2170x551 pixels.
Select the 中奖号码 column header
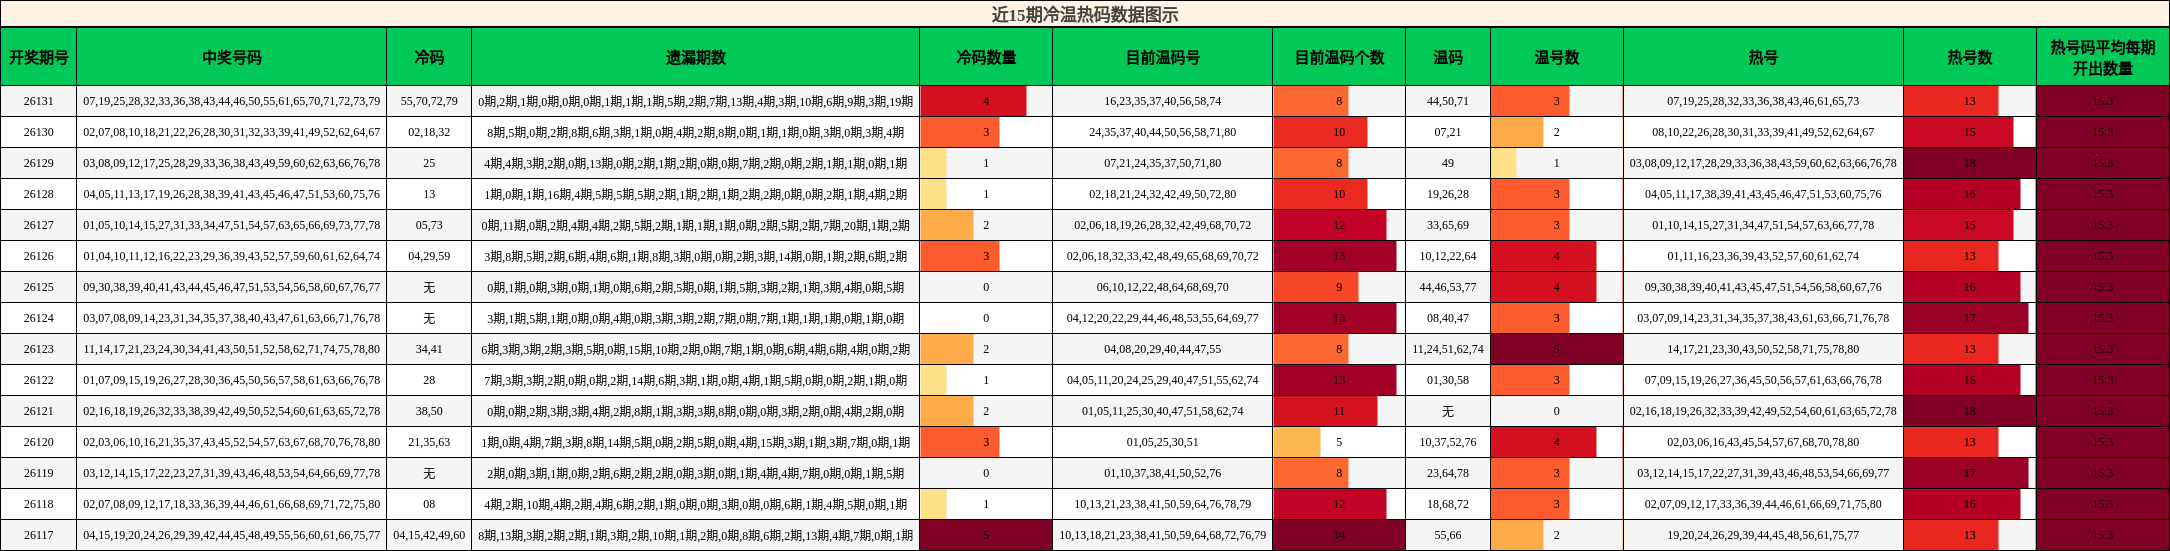[231, 57]
